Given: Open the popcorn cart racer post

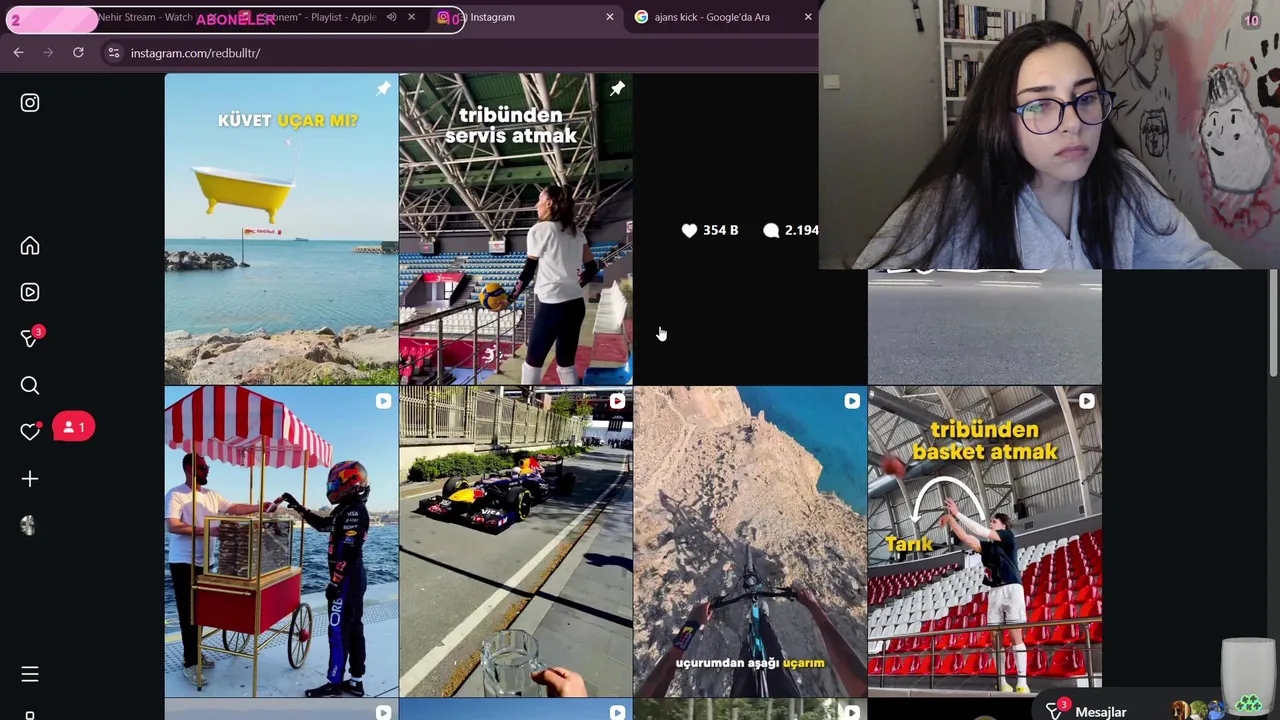Looking at the screenshot, I should pyautogui.click(x=281, y=541).
